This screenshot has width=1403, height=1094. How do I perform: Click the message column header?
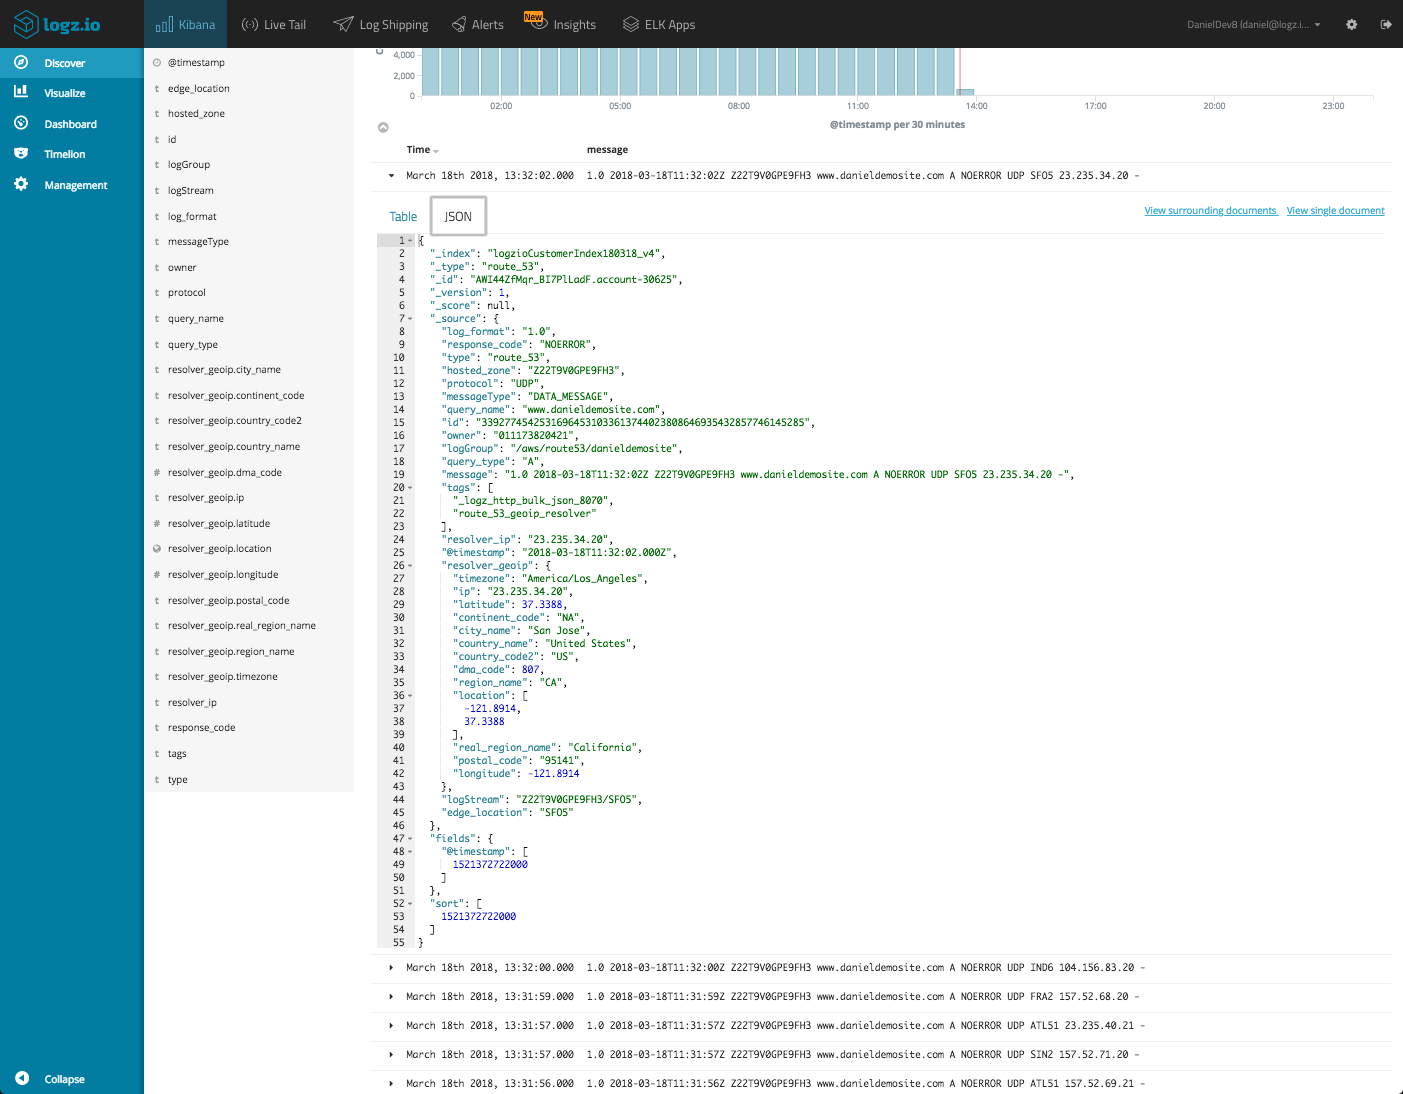(x=607, y=150)
